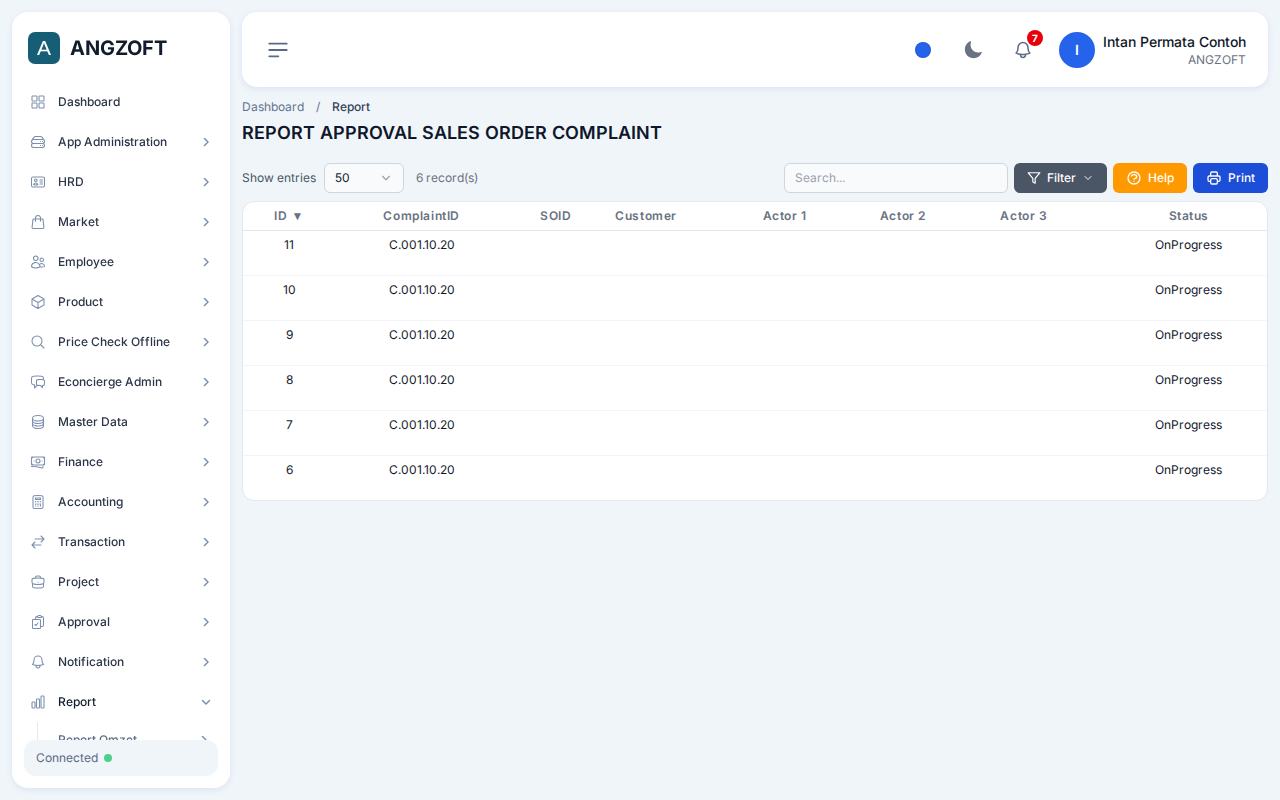Open Accounting menu item
1280x800 pixels.
[121, 502]
